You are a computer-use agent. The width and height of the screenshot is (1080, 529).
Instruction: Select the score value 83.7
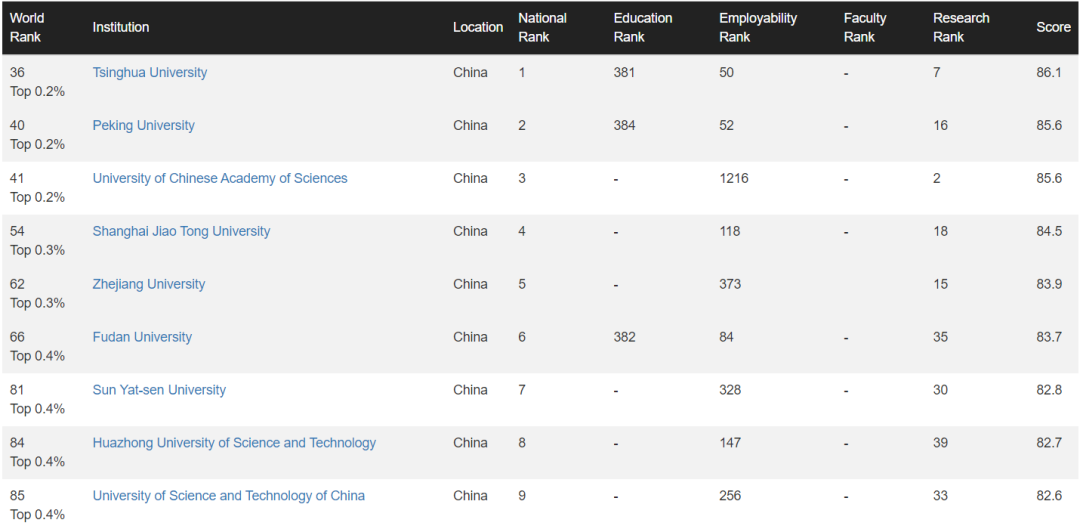[x=1049, y=338]
